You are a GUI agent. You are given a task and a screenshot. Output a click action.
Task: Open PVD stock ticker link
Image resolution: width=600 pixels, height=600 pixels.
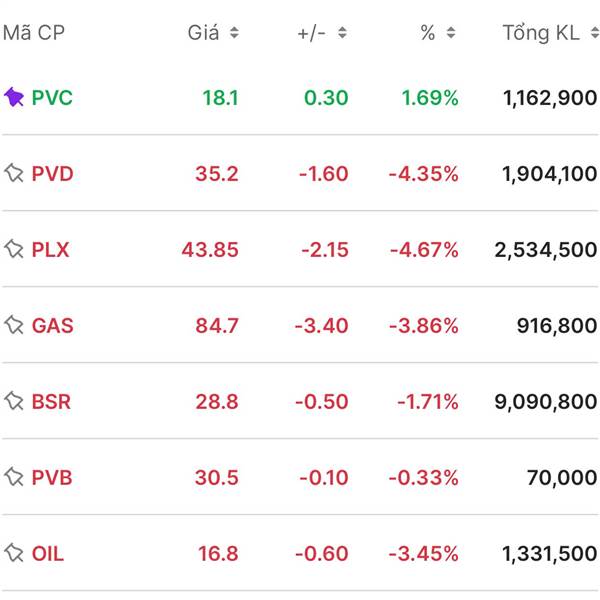coord(52,174)
